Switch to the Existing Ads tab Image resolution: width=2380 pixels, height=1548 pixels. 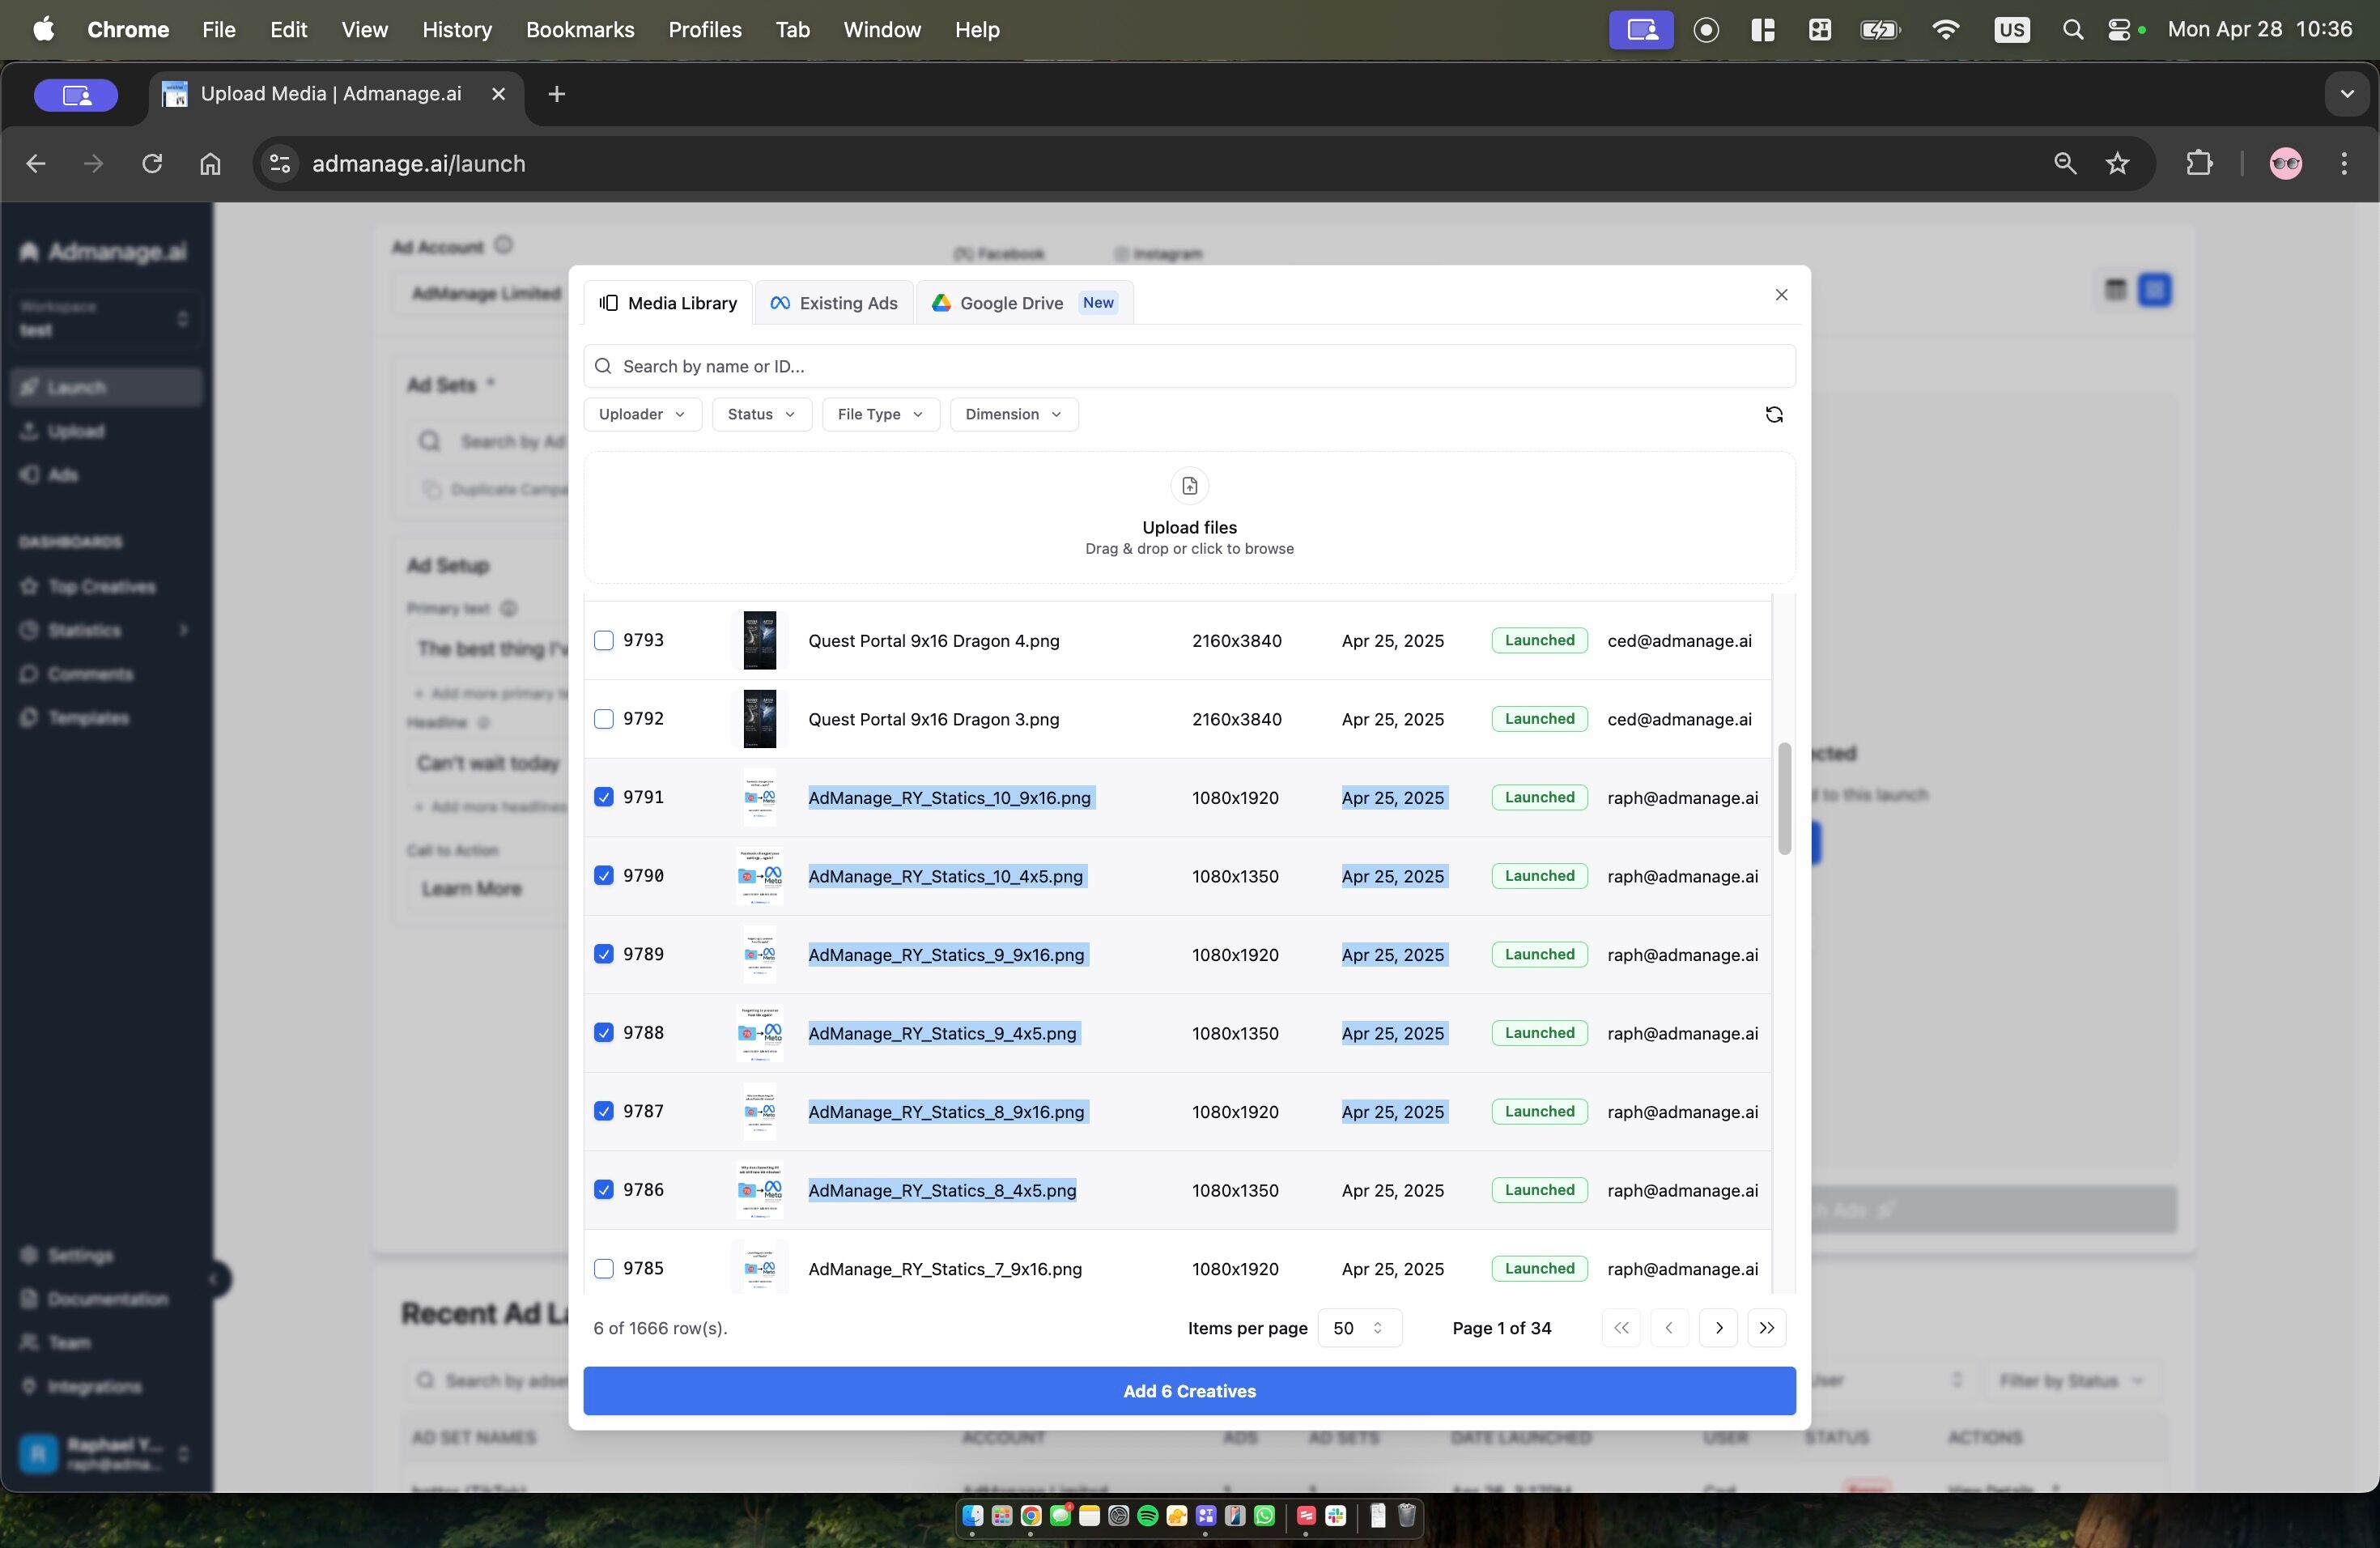(834, 303)
